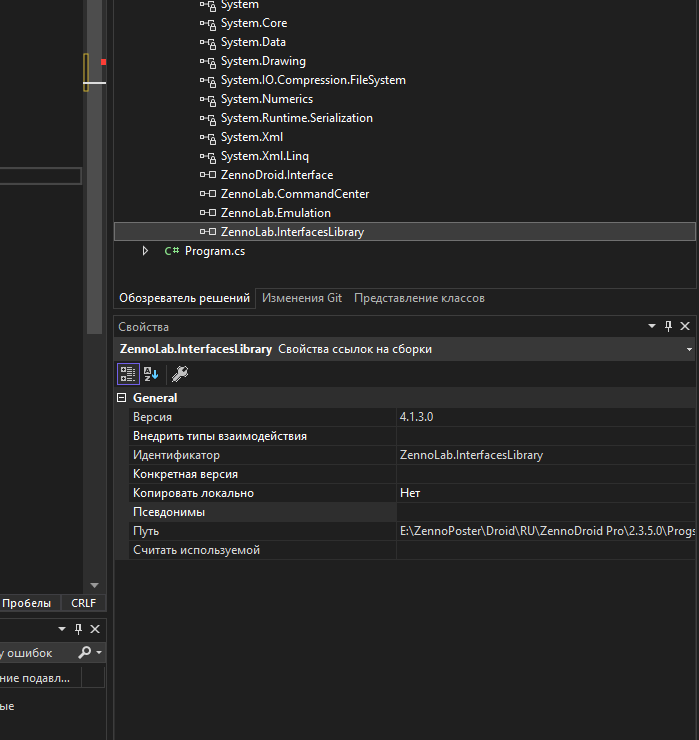This screenshot has height=740, width=699.
Task: Click the Пробелы indentation indicator
Action: (27, 603)
